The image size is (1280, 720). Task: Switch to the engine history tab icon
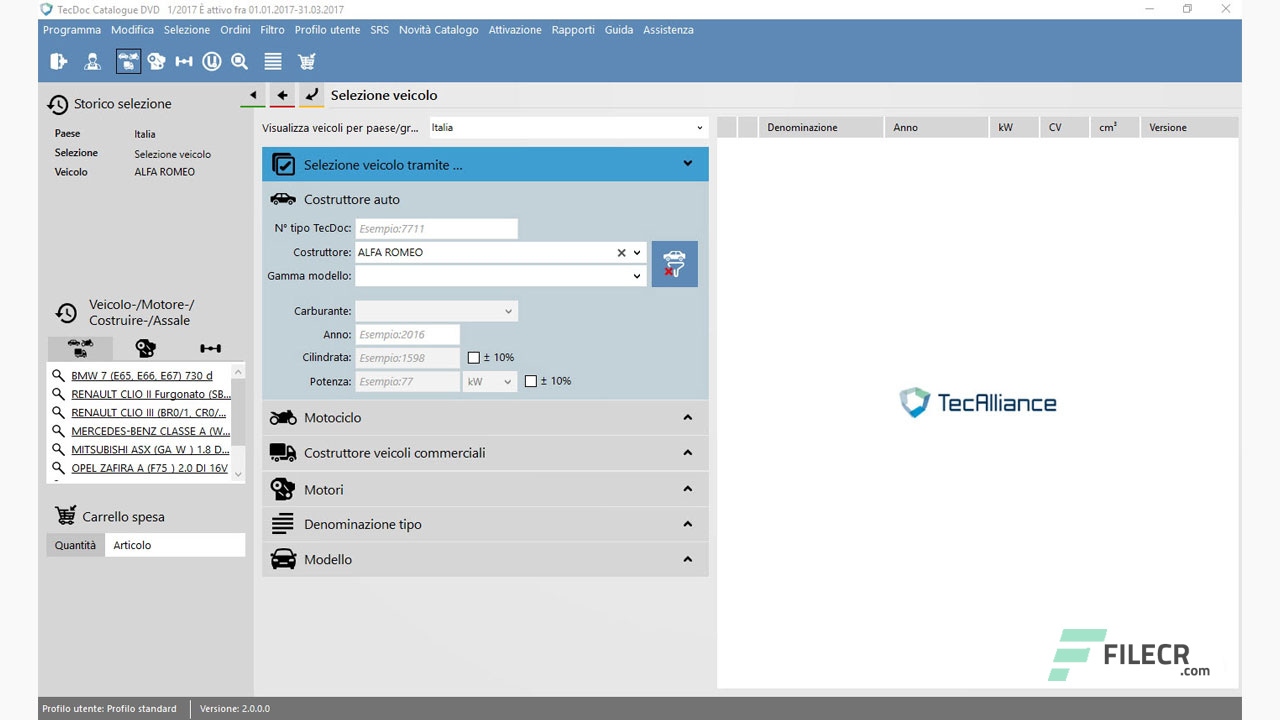pos(146,348)
